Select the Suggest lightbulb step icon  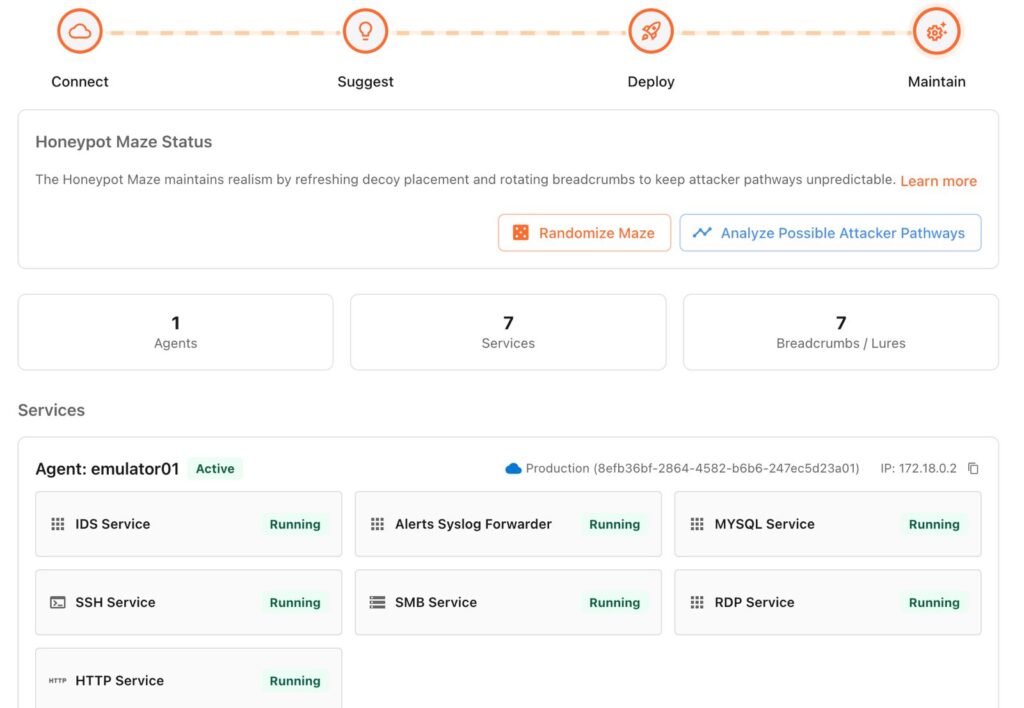click(x=365, y=32)
